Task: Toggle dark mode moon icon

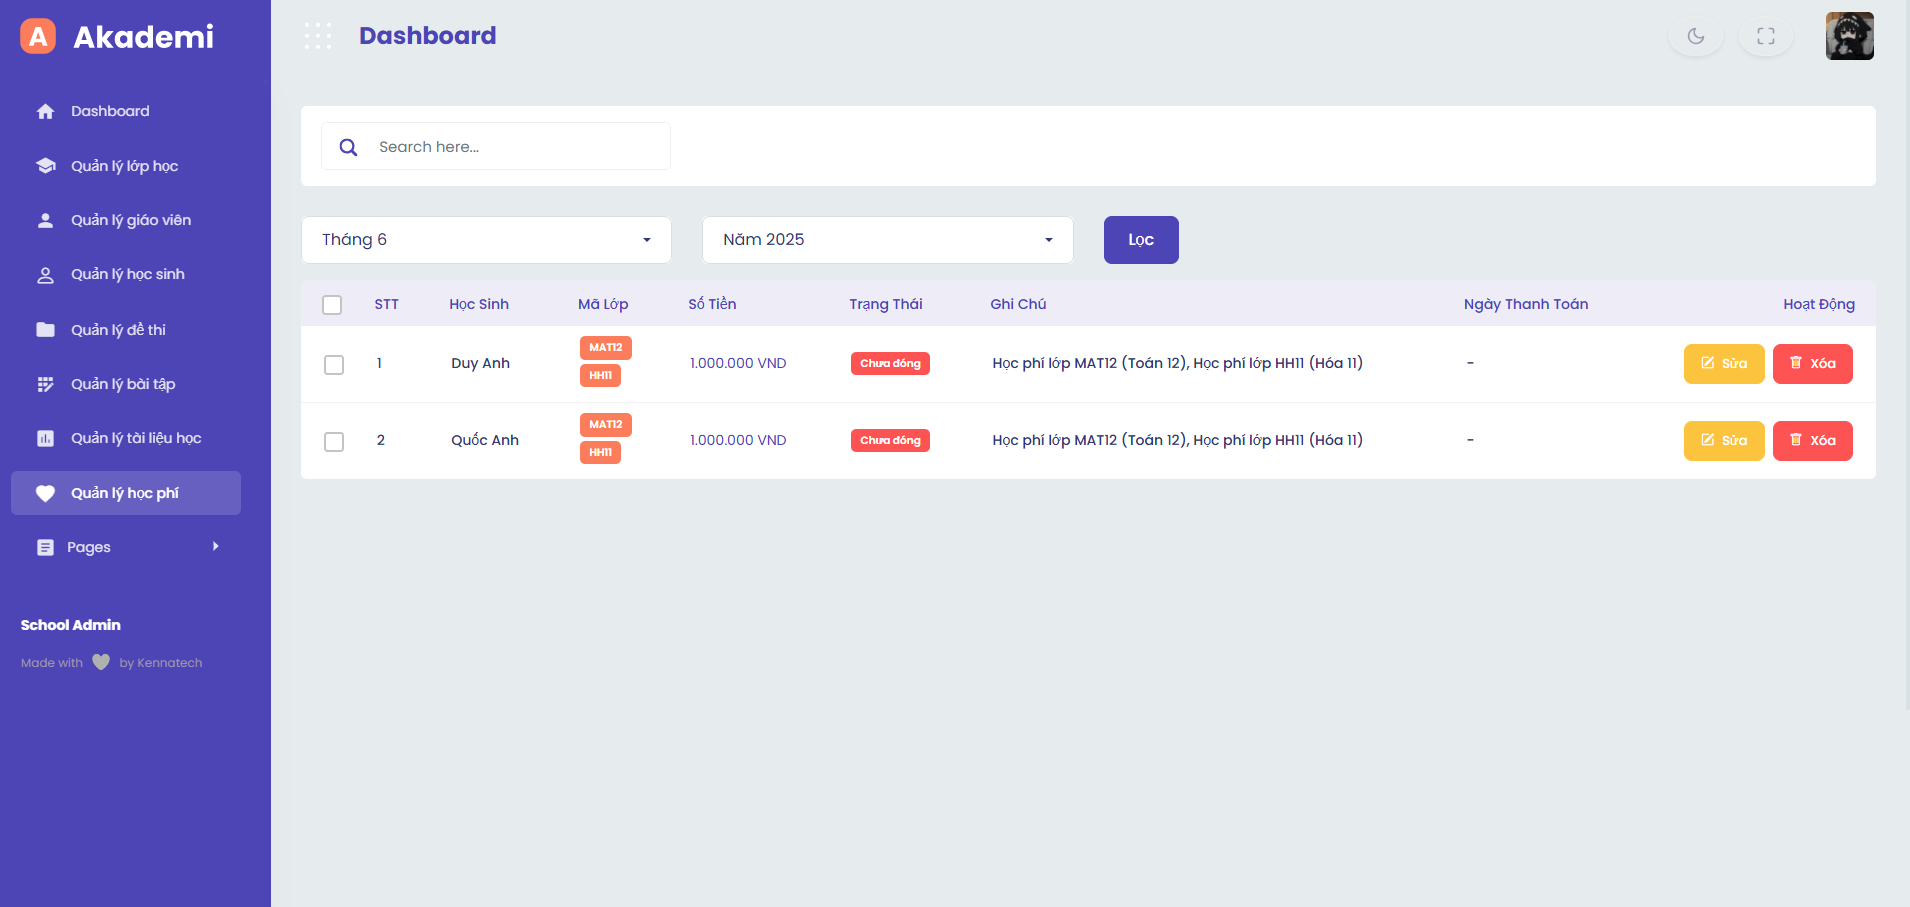Action: (x=1695, y=36)
